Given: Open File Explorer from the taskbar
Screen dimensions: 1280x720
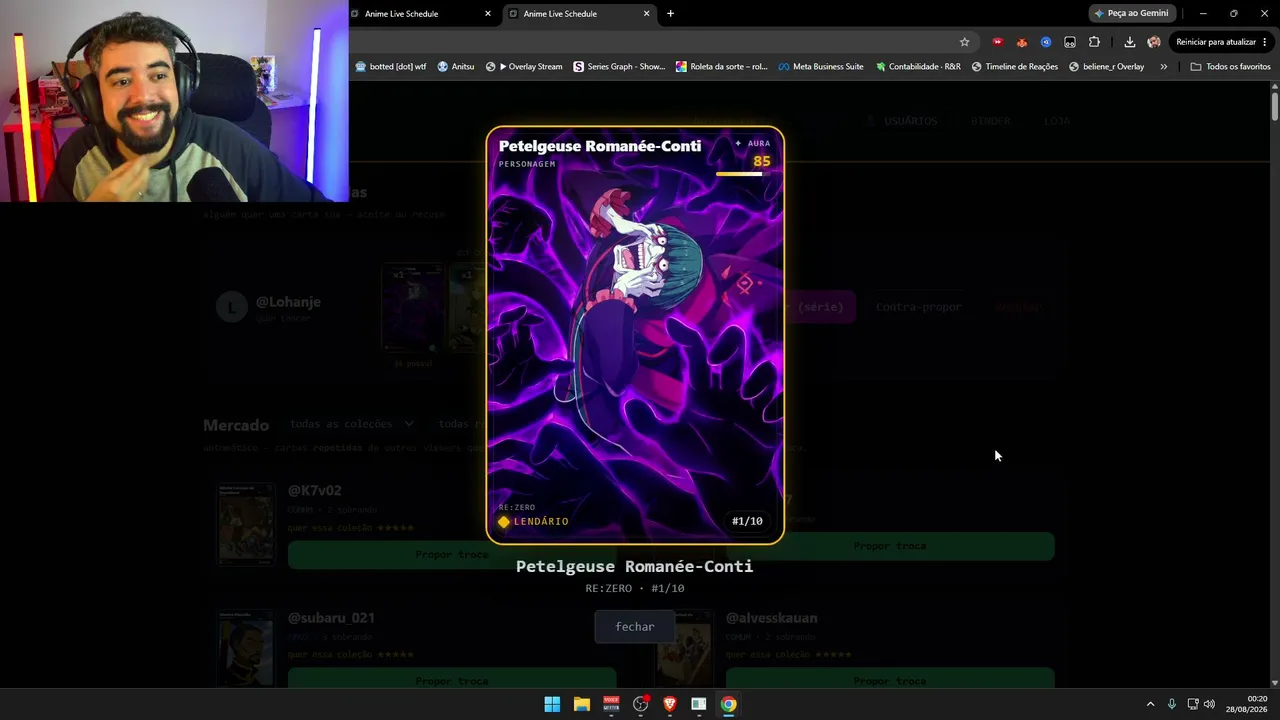Looking at the screenshot, I should click(581, 704).
